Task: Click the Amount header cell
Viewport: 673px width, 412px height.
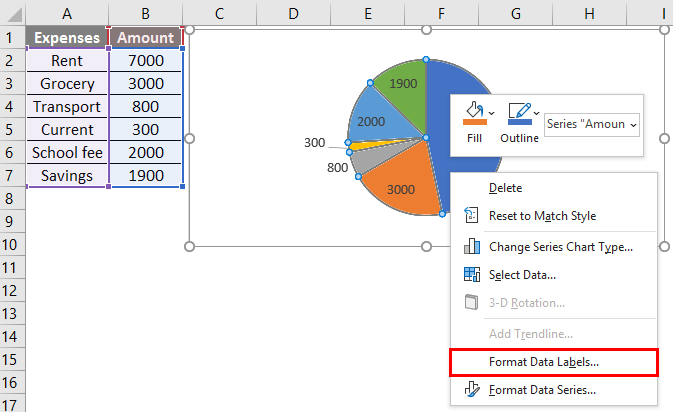Action: click(146, 38)
